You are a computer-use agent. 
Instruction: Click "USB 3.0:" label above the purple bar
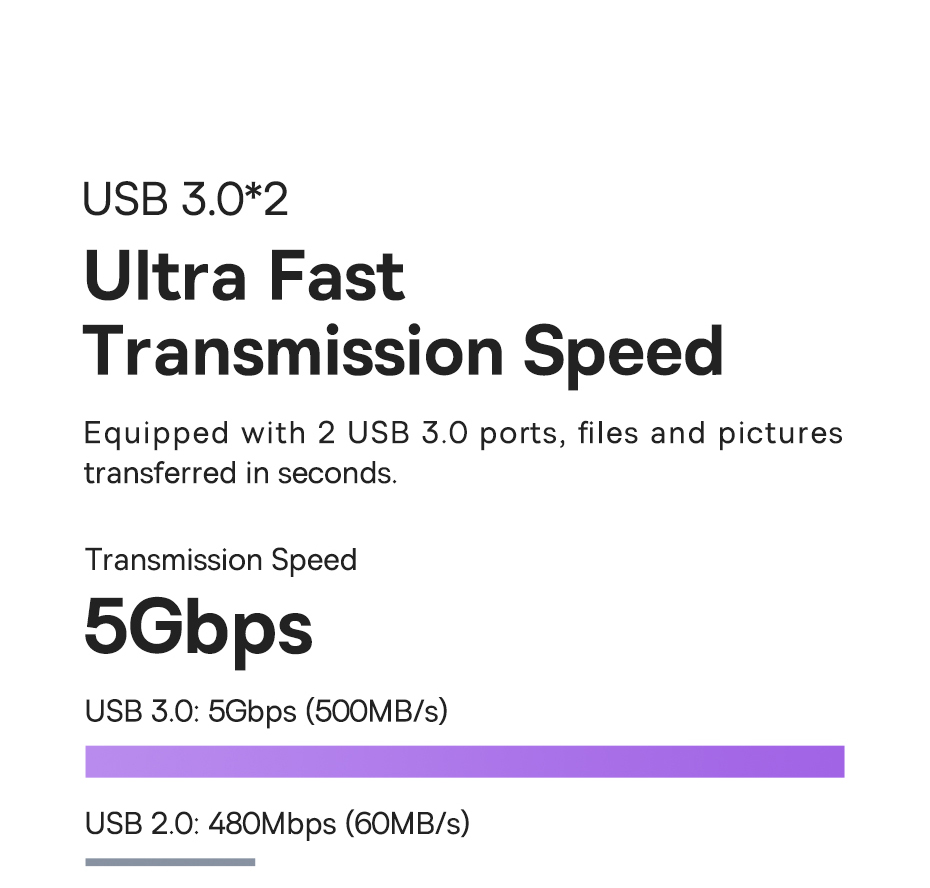[x=142, y=712]
